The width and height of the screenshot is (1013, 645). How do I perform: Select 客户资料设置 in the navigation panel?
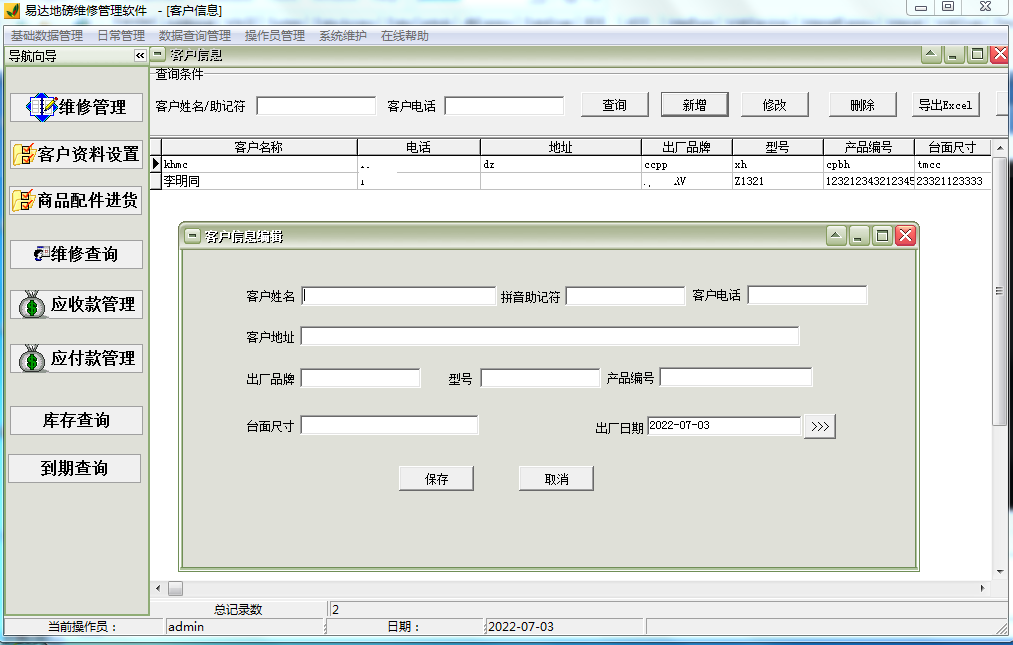[76, 155]
